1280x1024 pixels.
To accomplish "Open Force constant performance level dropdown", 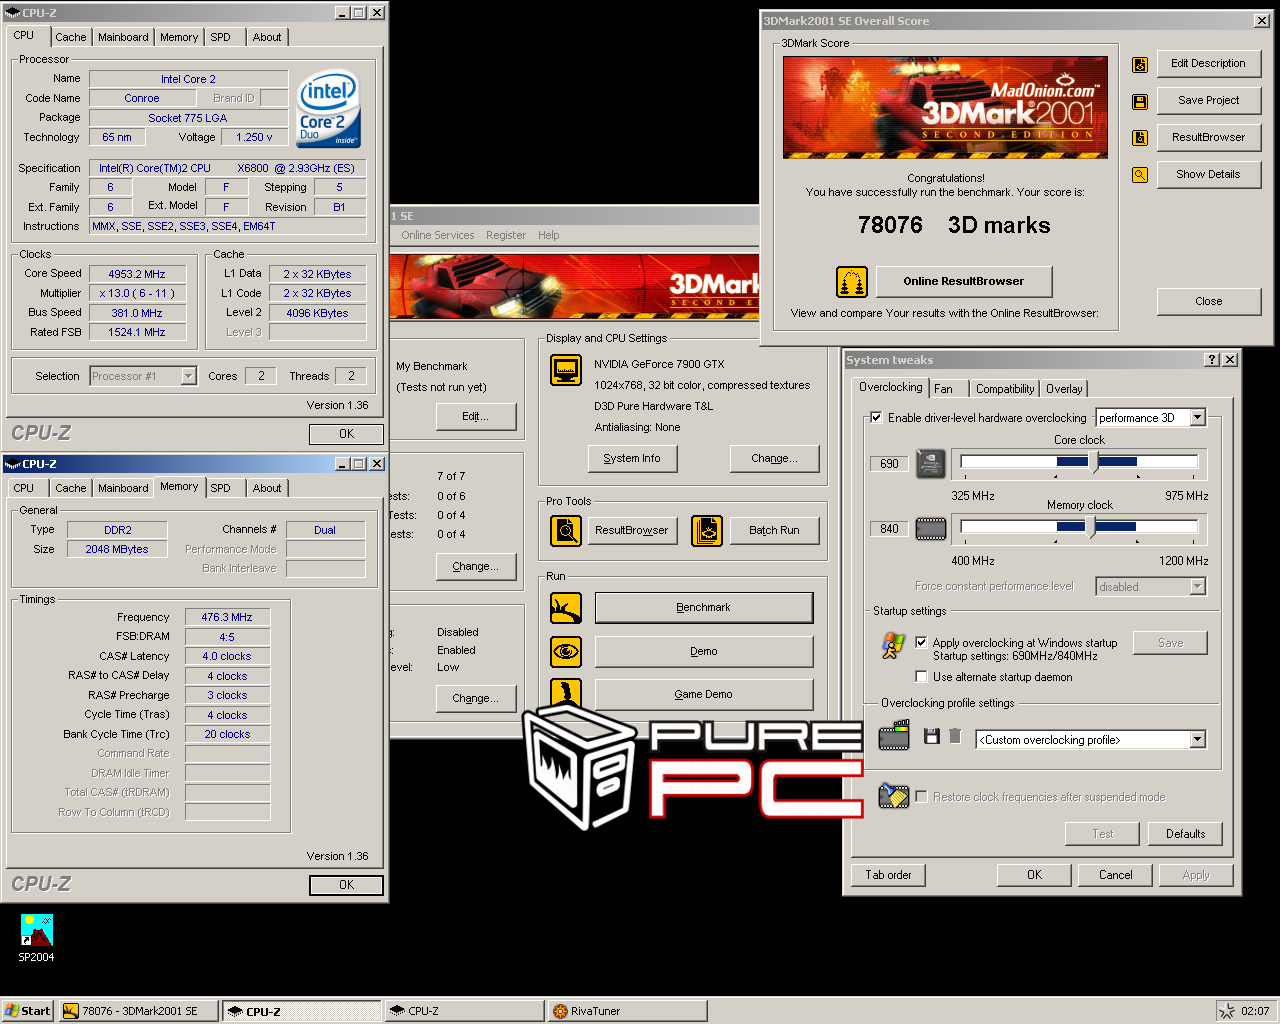I will tap(1198, 587).
